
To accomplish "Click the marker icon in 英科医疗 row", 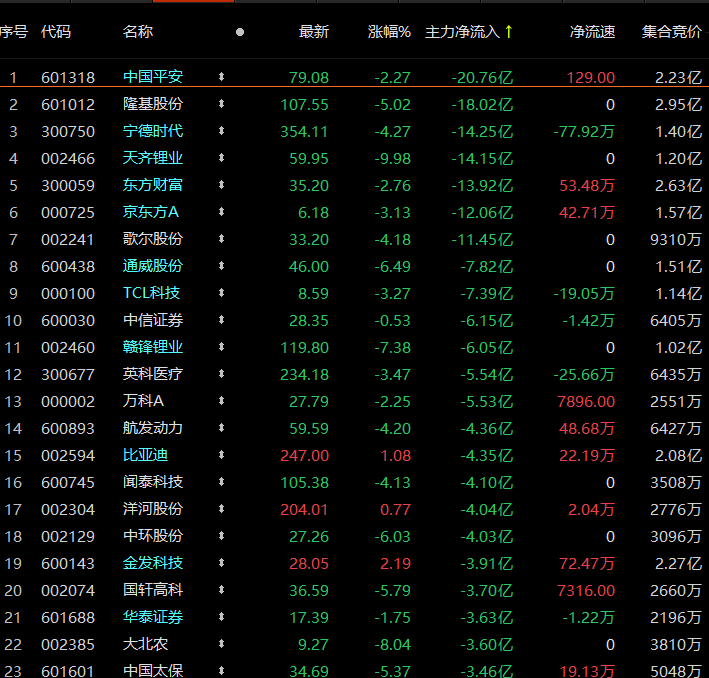I will 221,374.
